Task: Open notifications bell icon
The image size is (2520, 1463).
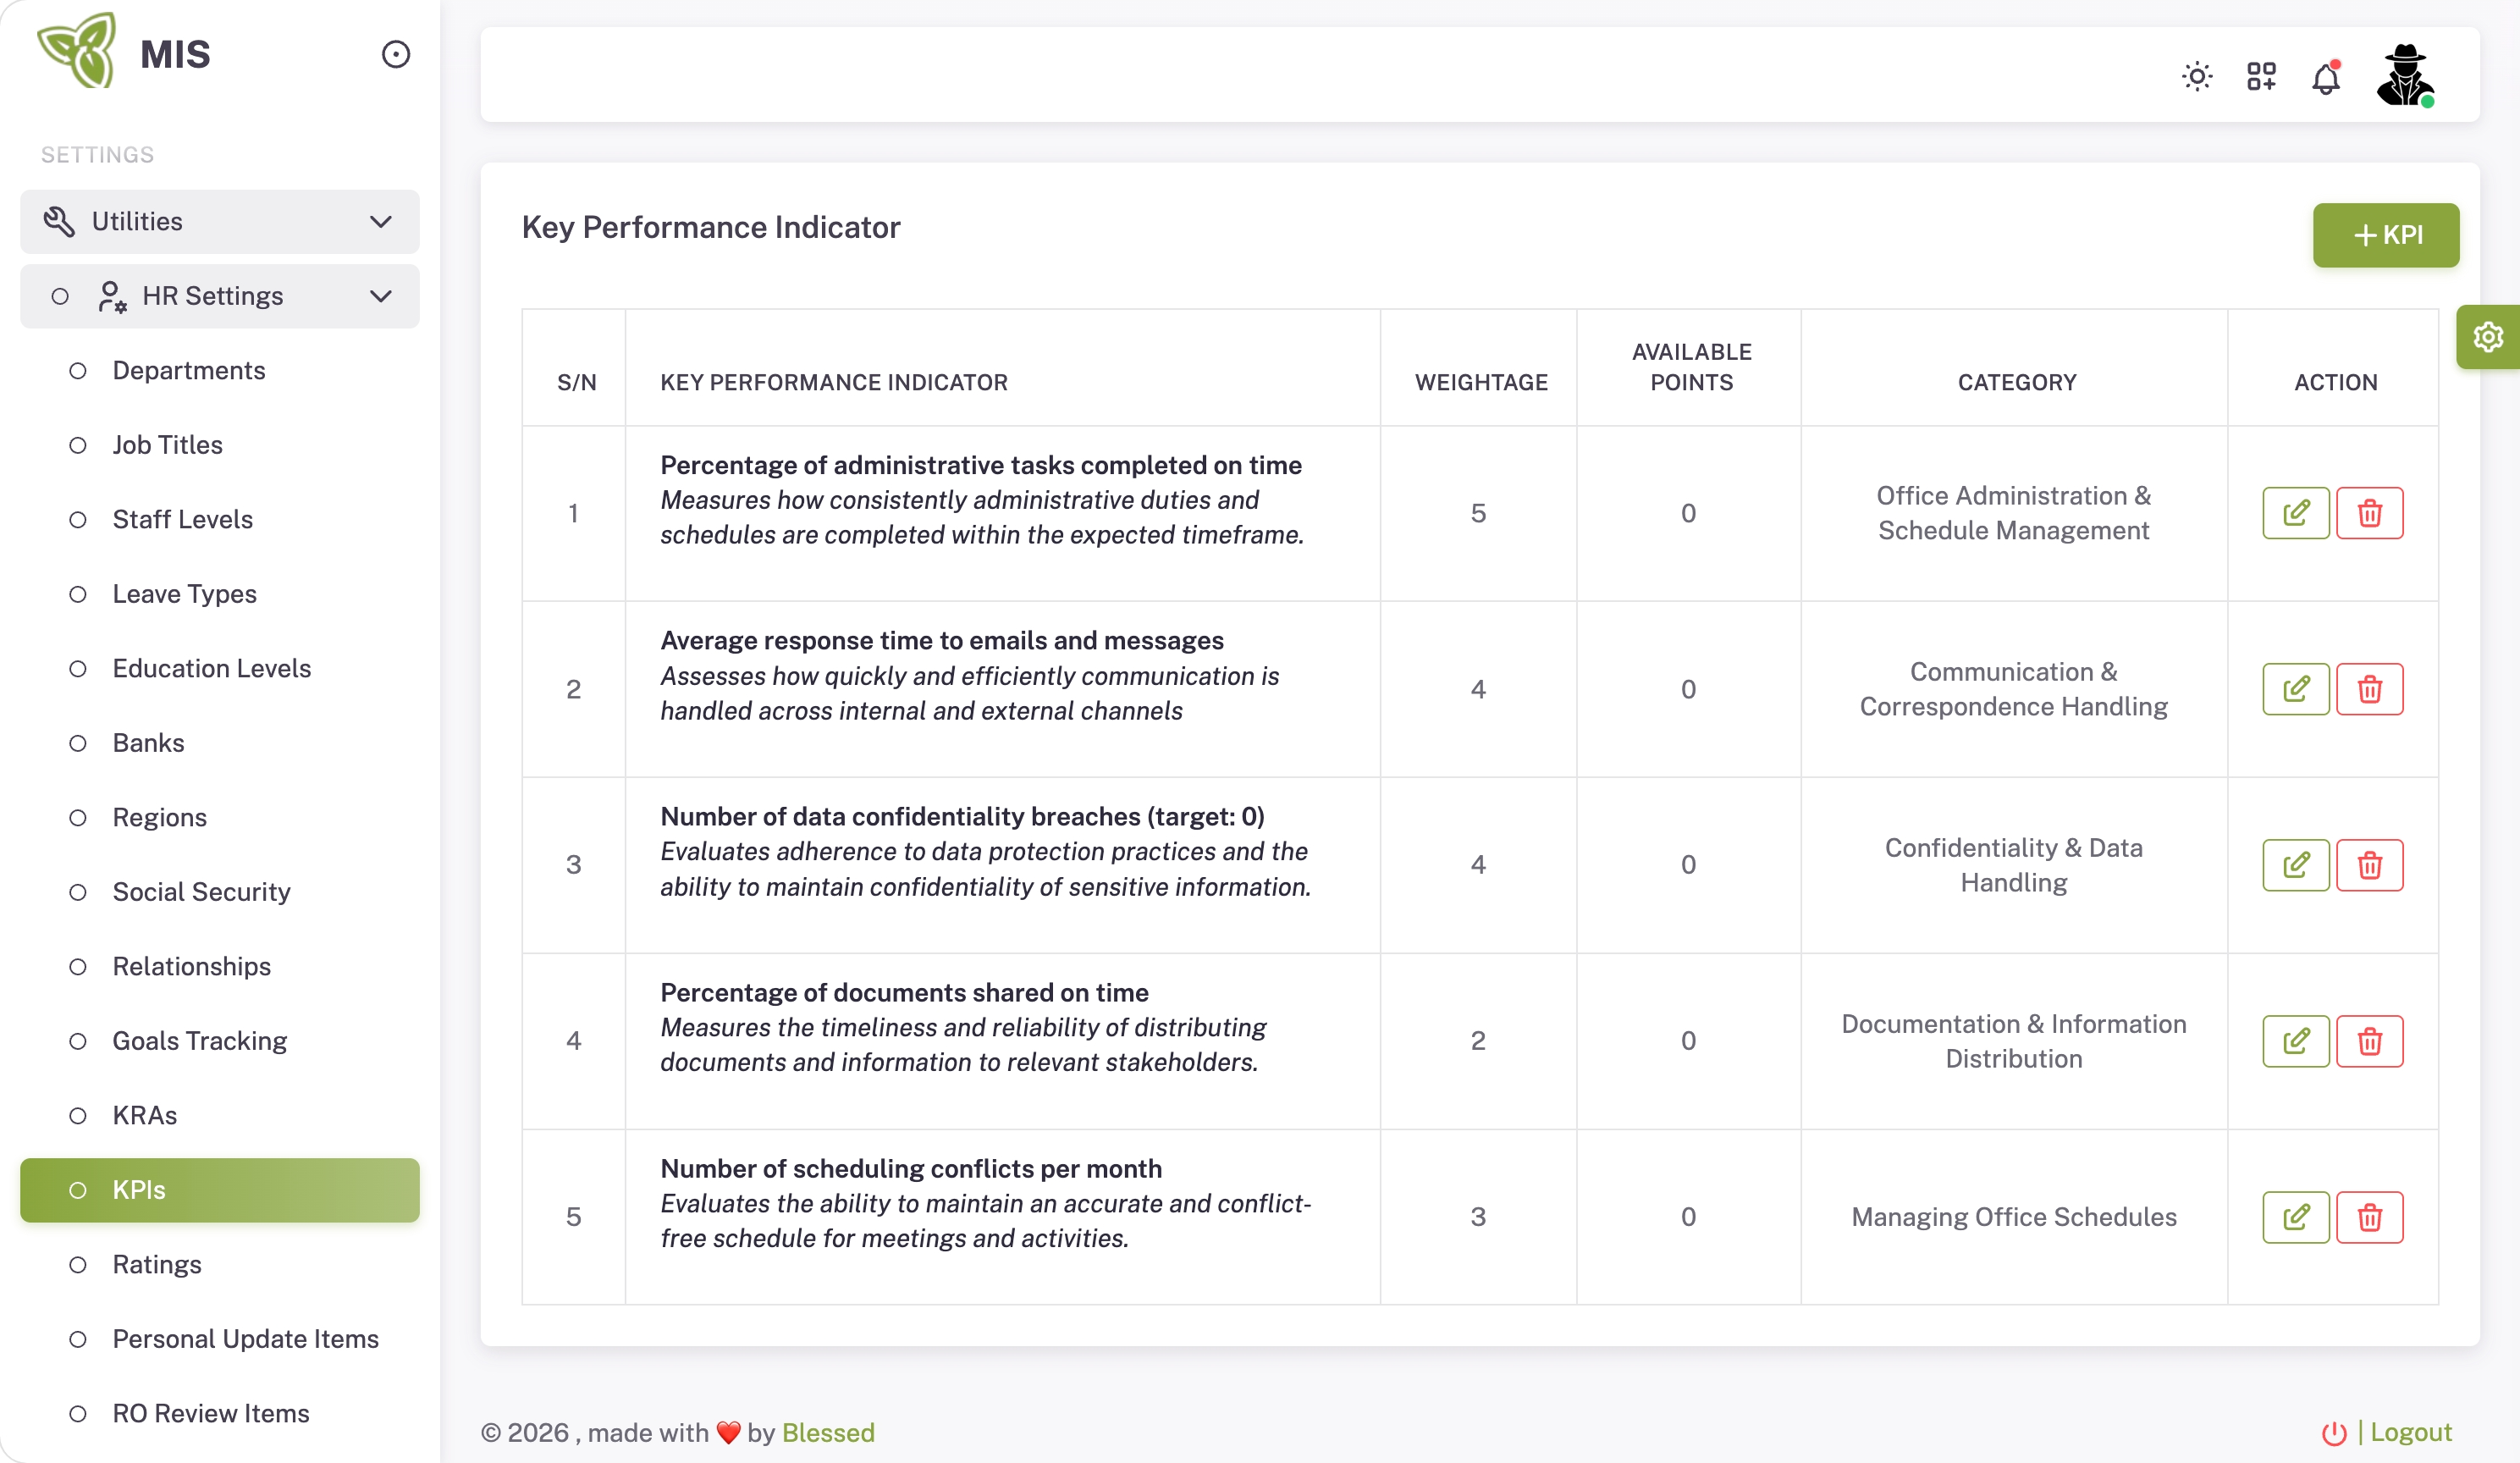Action: [2326, 78]
